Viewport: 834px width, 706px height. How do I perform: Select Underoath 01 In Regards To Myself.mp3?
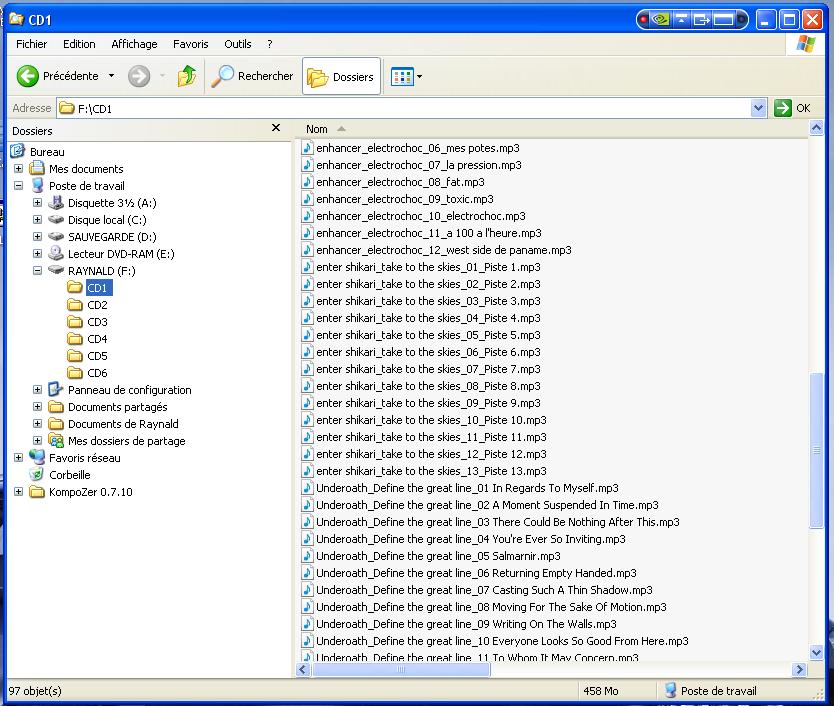467,488
